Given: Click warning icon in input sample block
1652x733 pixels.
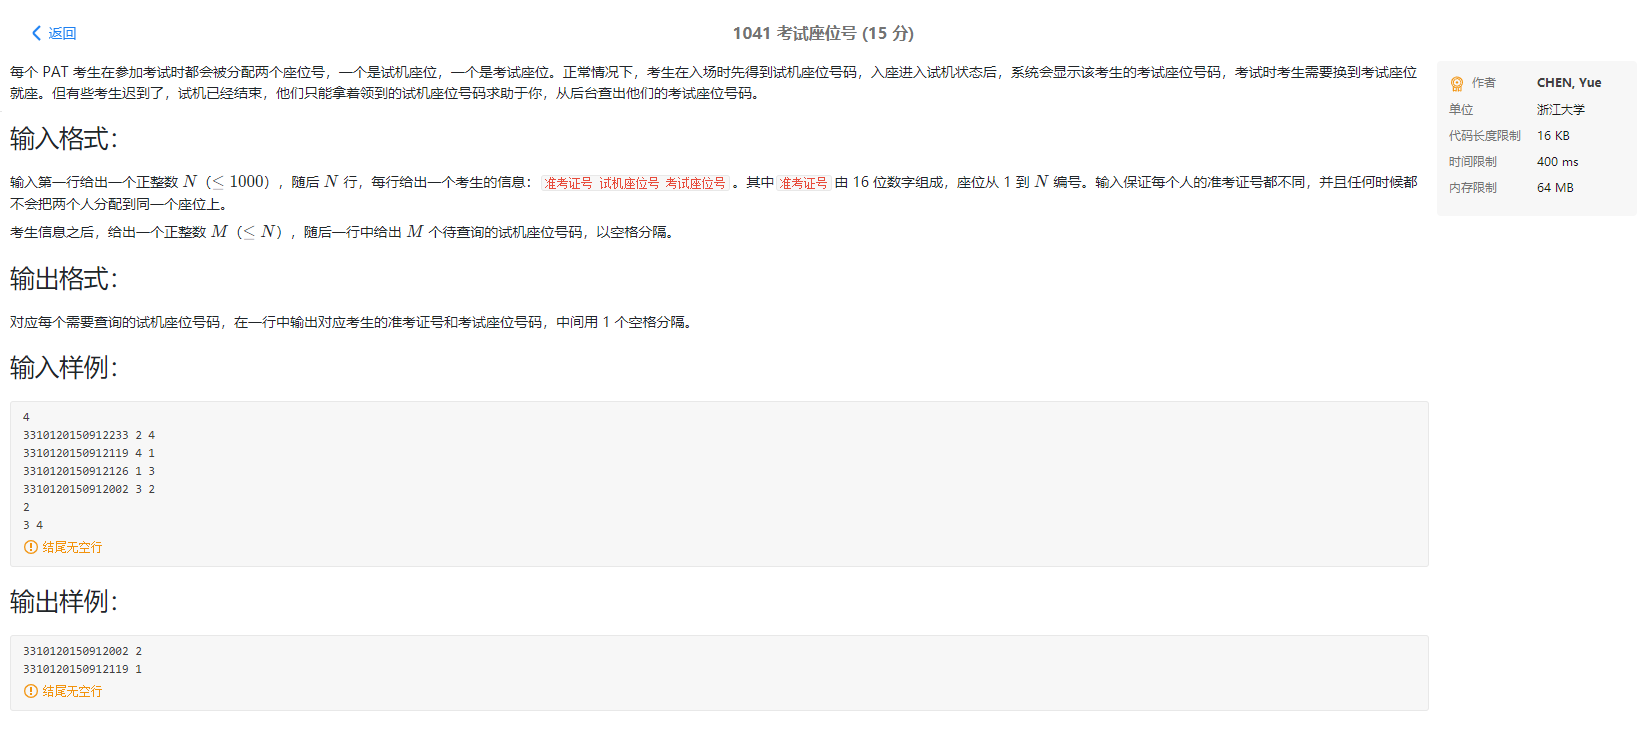Looking at the screenshot, I should point(30,547).
